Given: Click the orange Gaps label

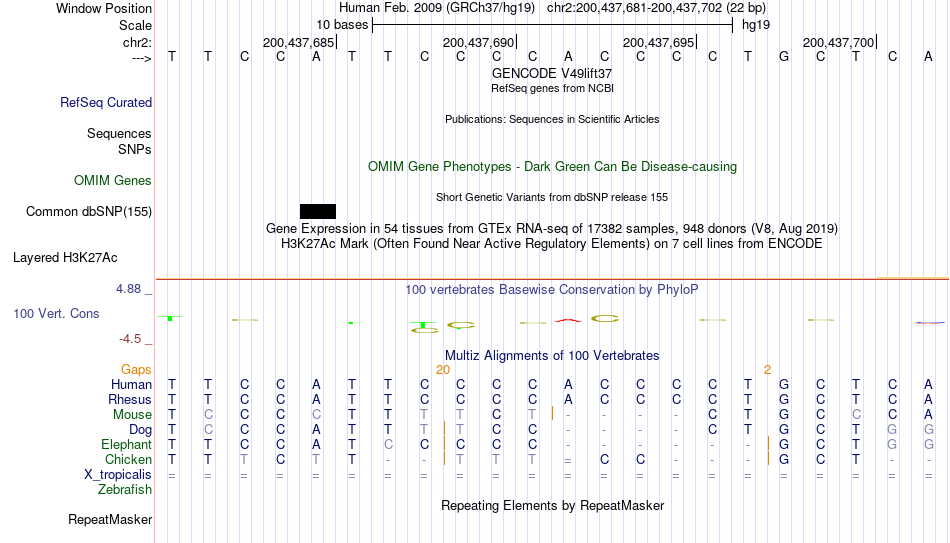Looking at the screenshot, I should coord(136,370).
